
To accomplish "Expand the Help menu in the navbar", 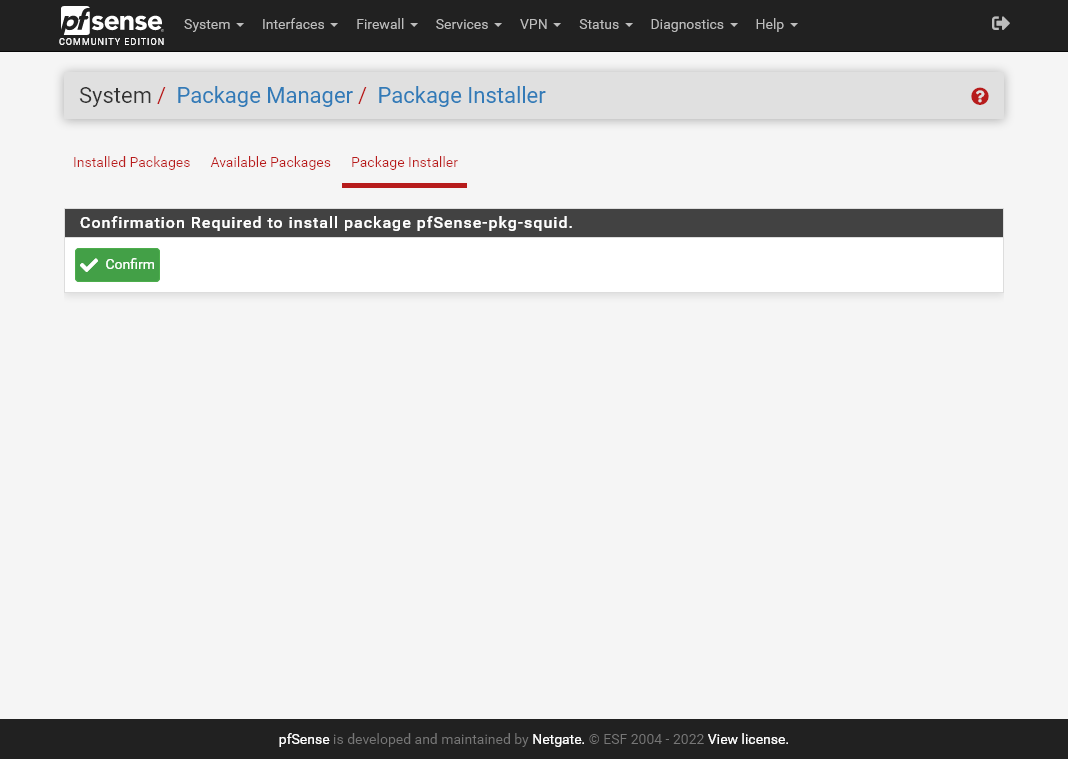I will click(x=776, y=24).
